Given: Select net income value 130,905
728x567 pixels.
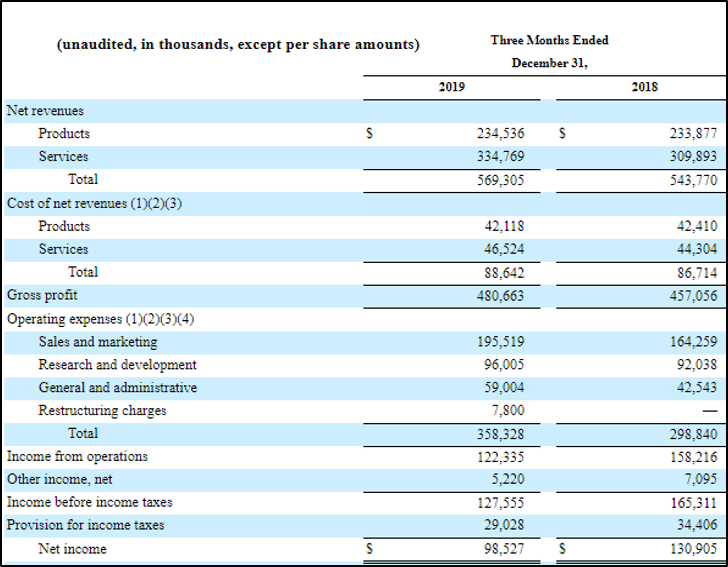Looking at the screenshot, I should [x=693, y=549].
